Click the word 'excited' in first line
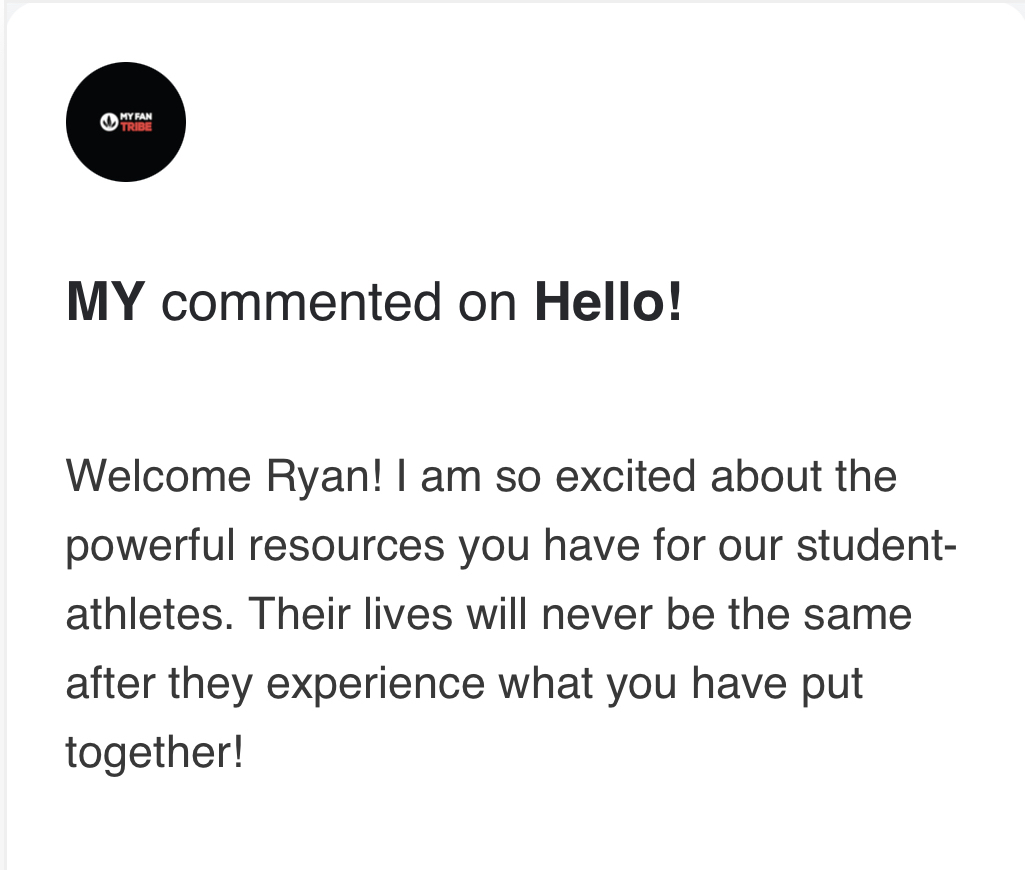Image resolution: width=1025 pixels, height=870 pixels. (x=625, y=477)
